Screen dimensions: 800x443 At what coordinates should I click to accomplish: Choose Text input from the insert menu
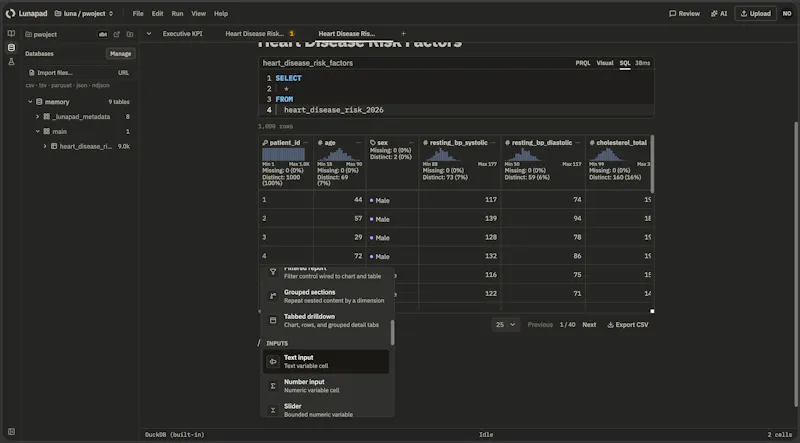coord(326,361)
